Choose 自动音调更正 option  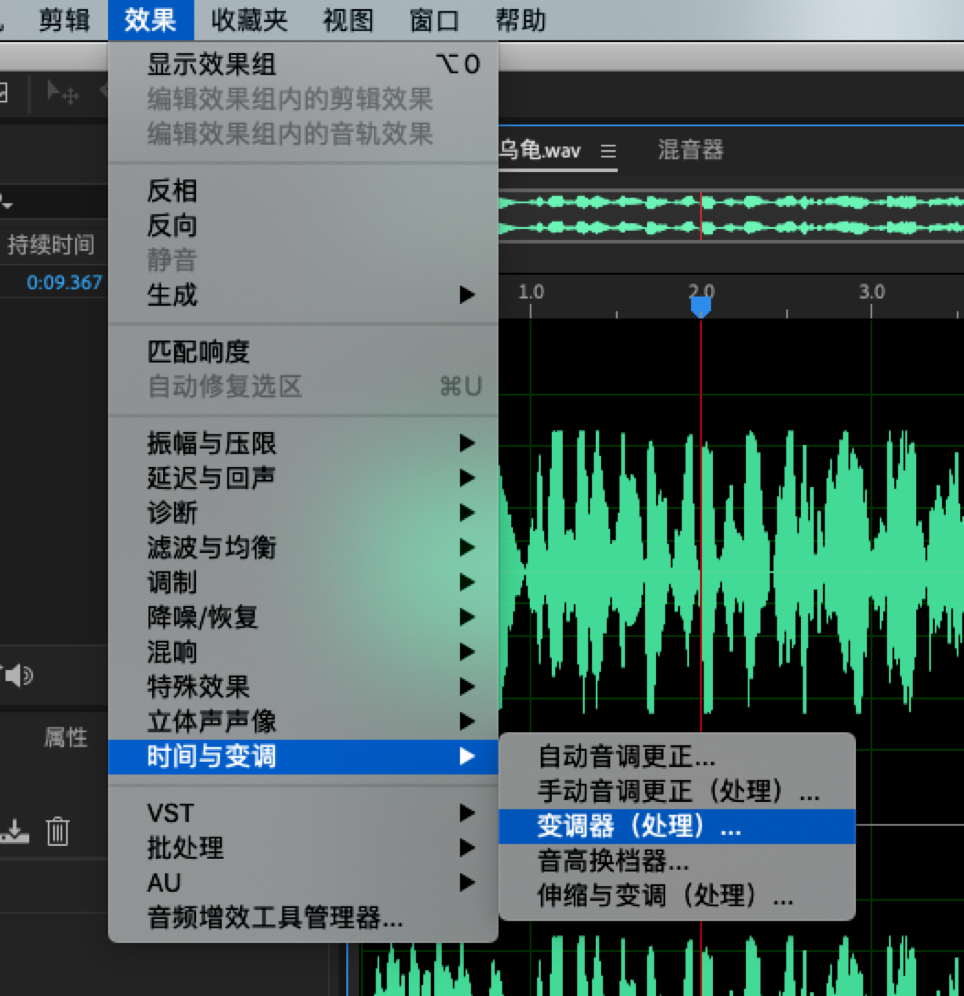coord(677,756)
